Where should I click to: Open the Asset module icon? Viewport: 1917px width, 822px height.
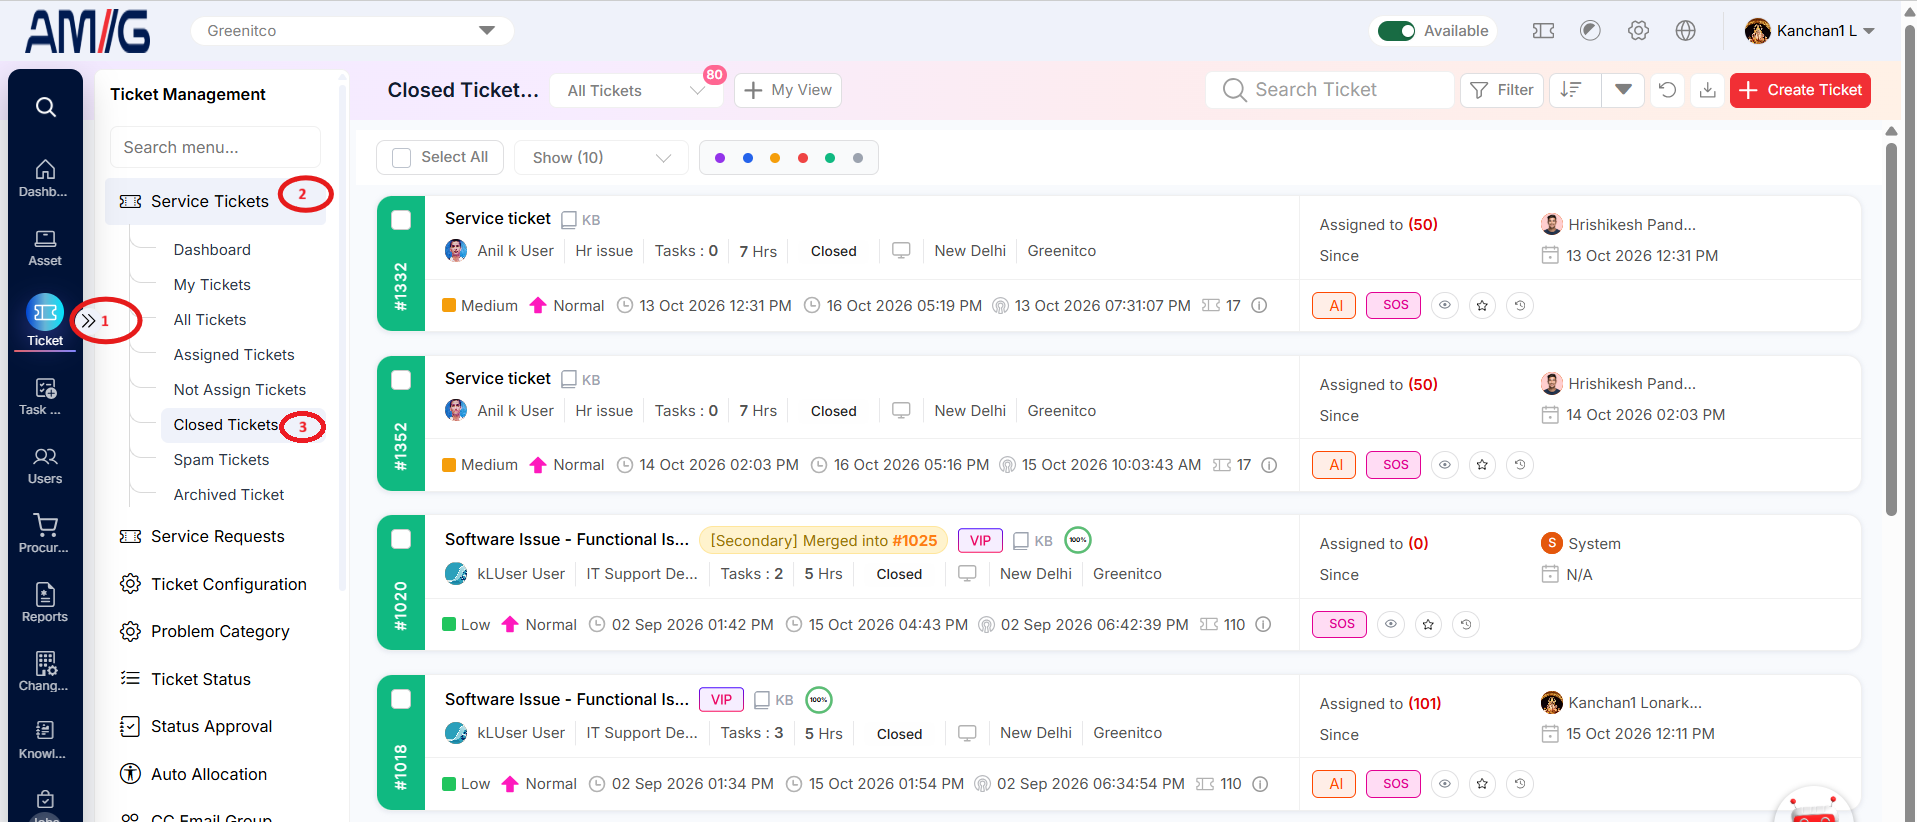45,248
